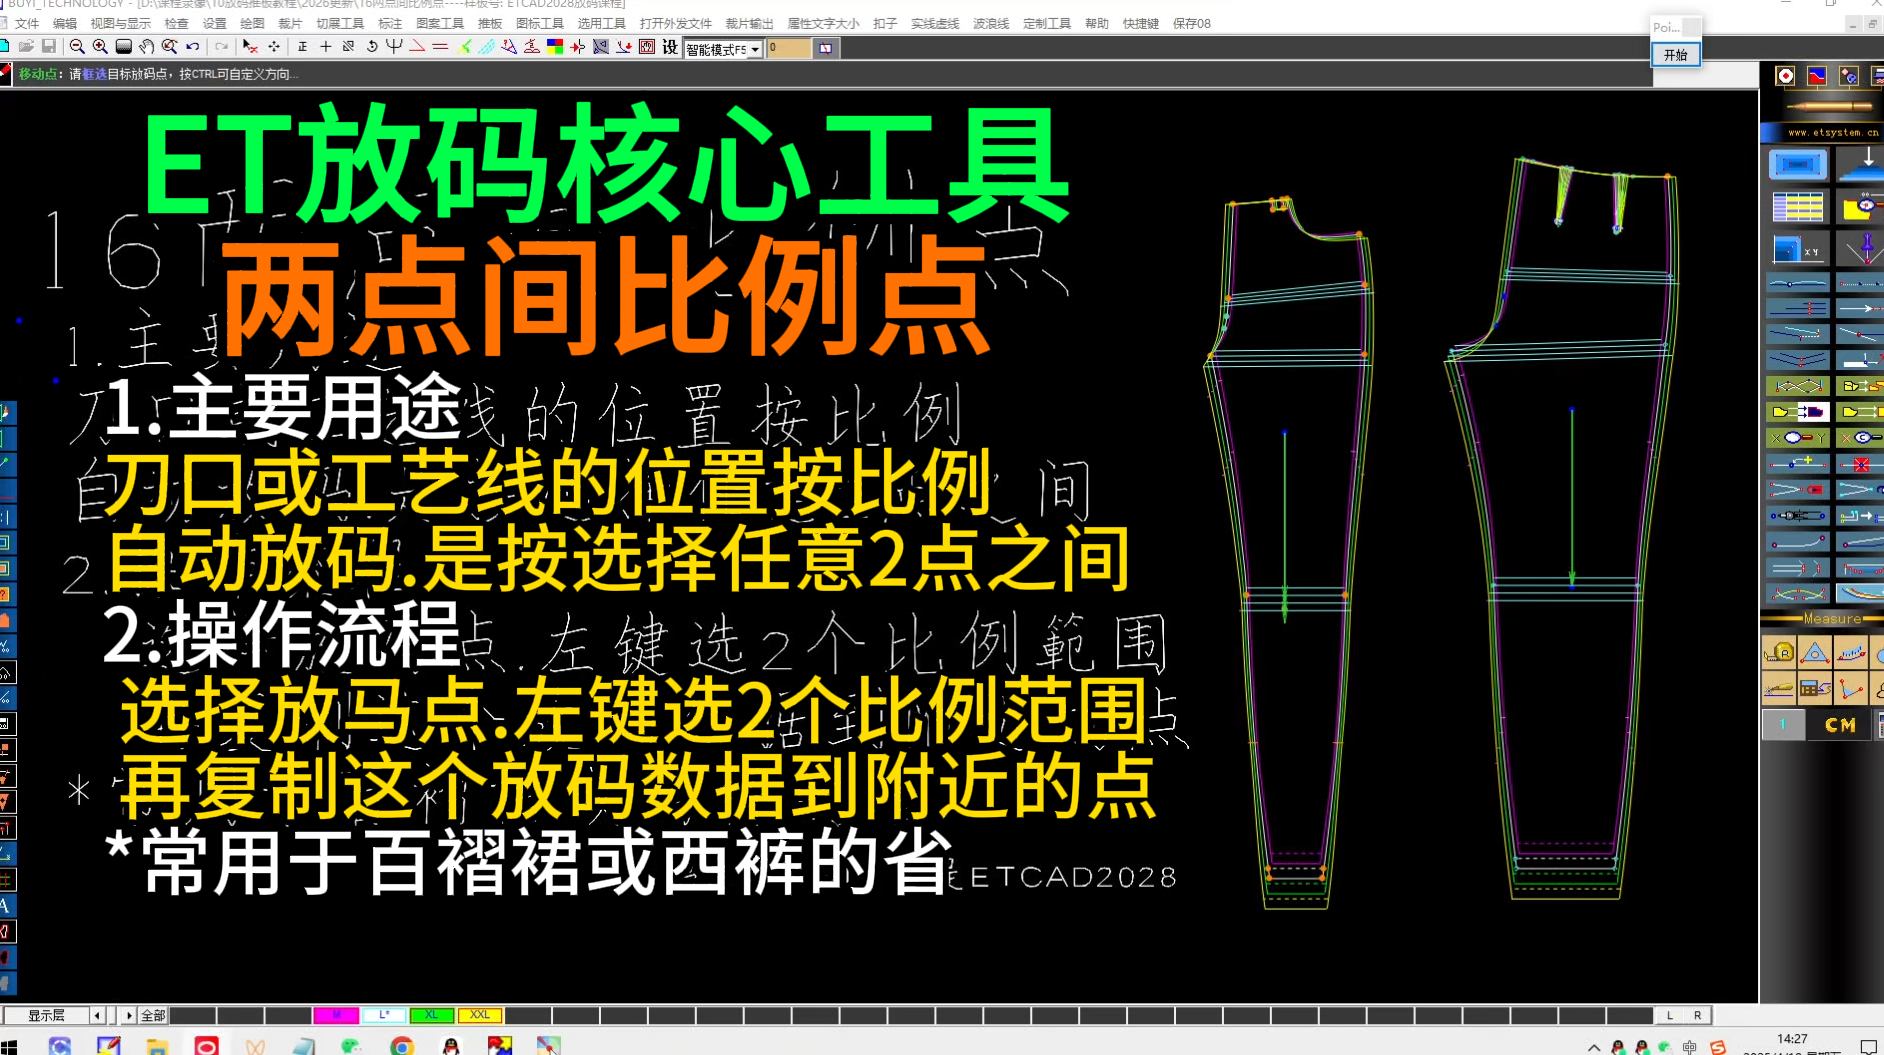Image resolution: width=1884 pixels, height=1055 pixels.
Task: Toggle the XL size layer
Action: coord(431,1014)
